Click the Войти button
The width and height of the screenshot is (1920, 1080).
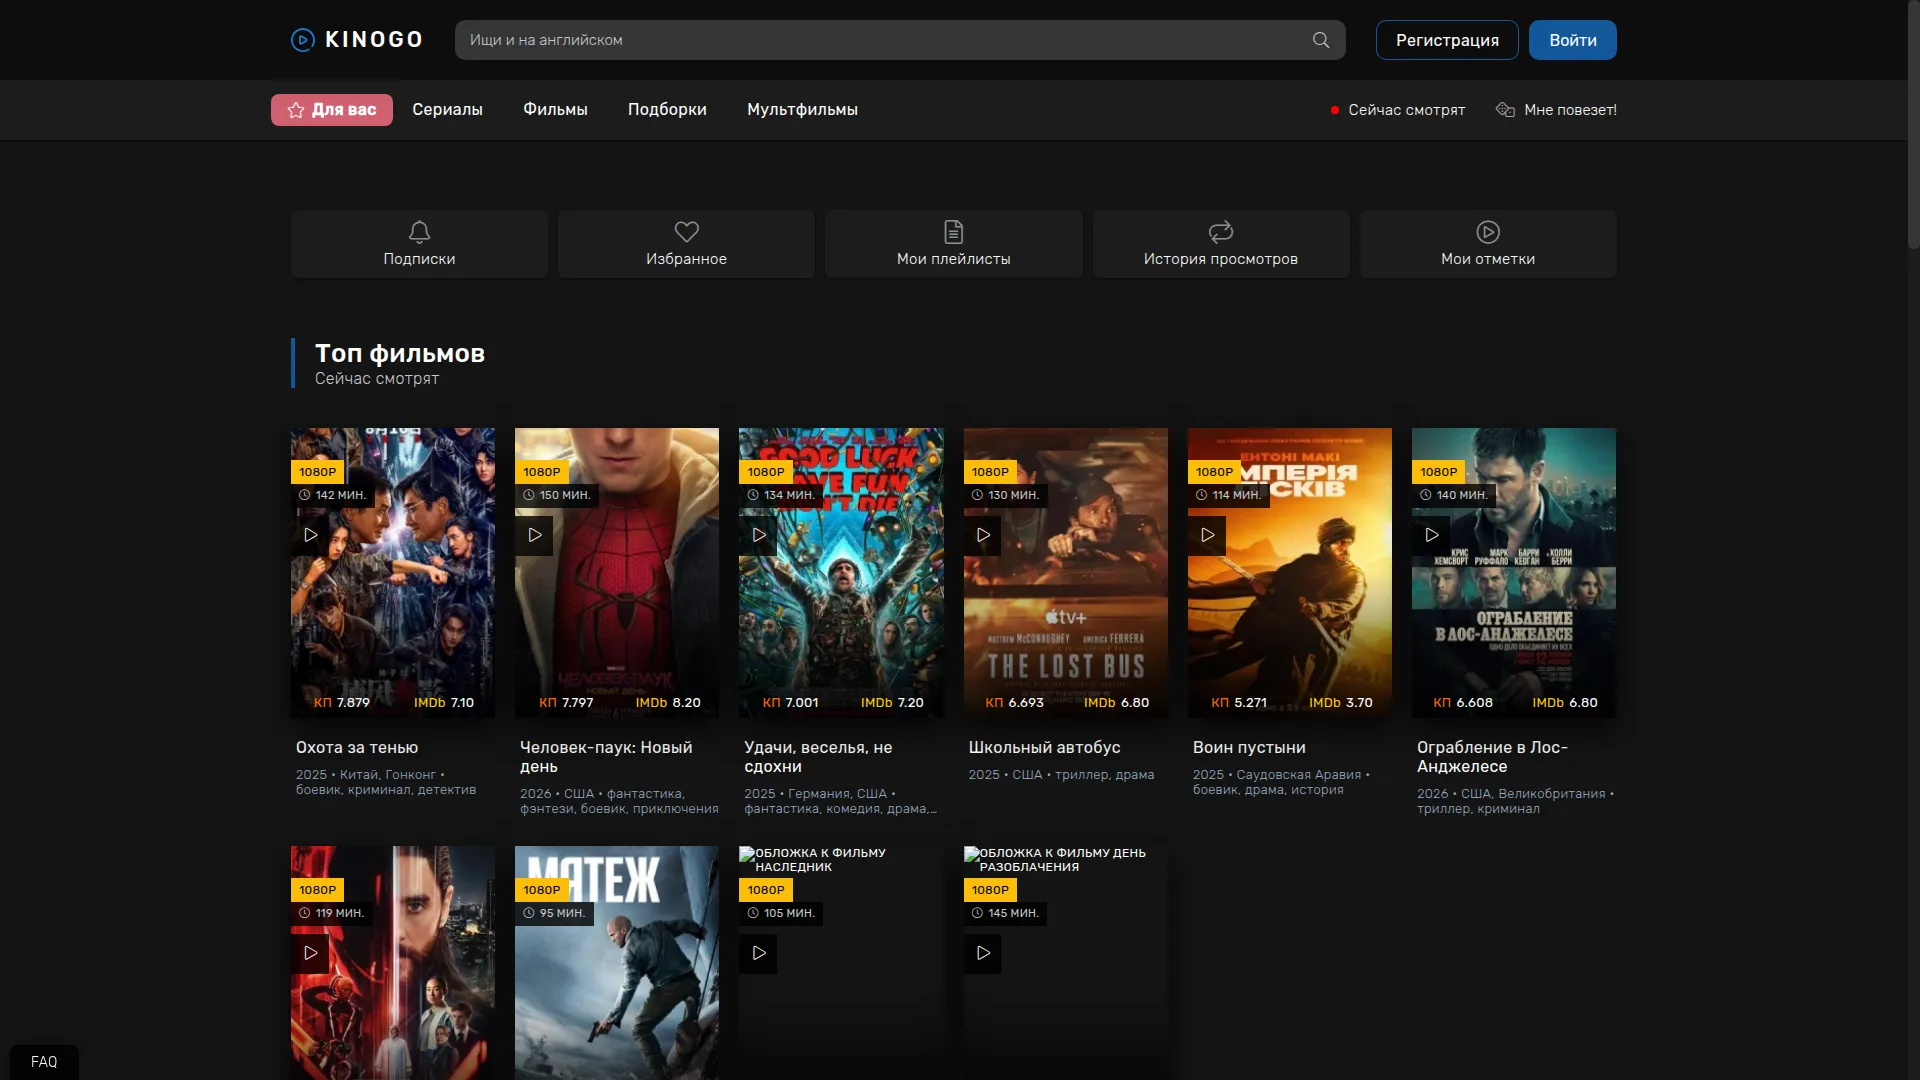click(x=1573, y=40)
